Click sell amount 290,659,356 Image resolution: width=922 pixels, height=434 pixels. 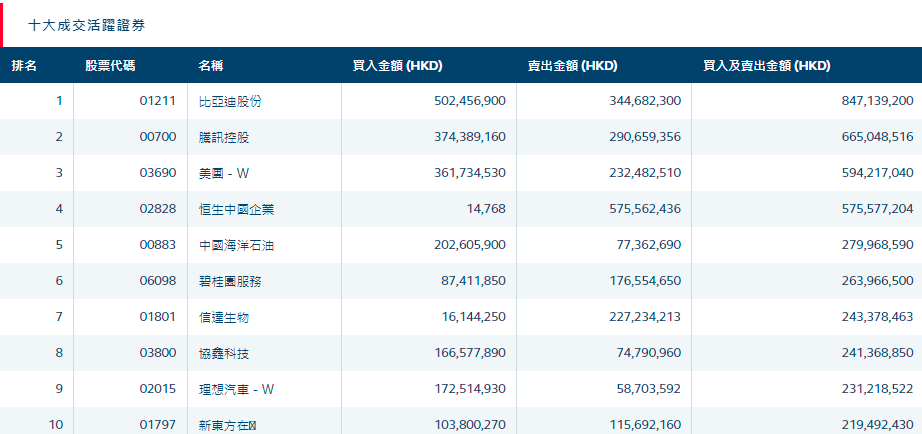(x=645, y=137)
